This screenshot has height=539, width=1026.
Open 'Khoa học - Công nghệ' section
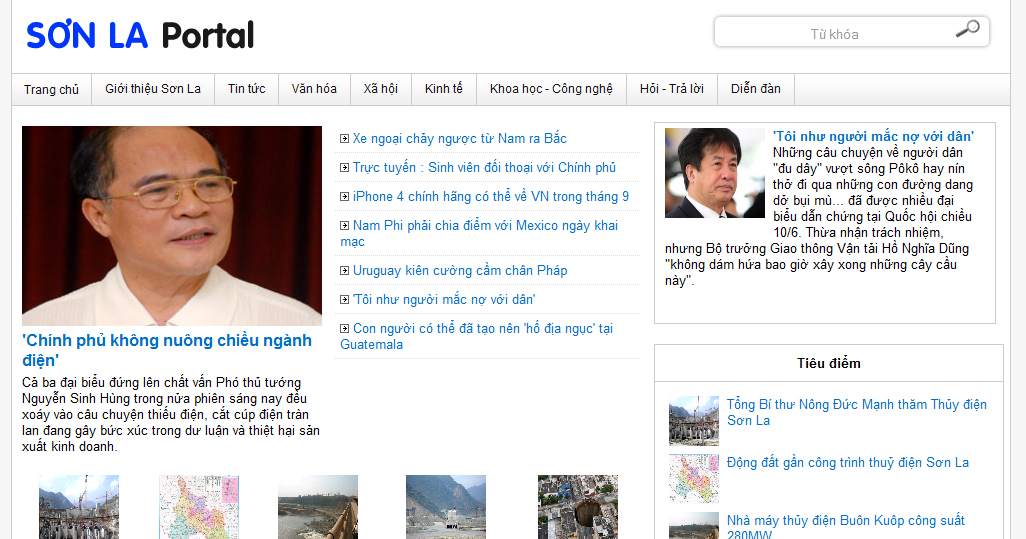[x=551, y=89]
